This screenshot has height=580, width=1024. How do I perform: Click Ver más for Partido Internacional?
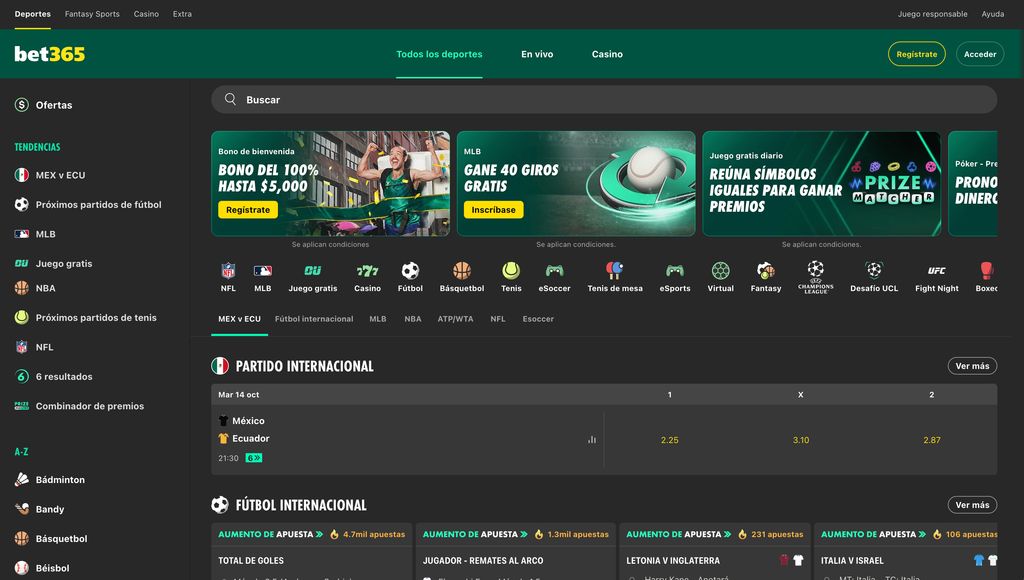point(972,366)
